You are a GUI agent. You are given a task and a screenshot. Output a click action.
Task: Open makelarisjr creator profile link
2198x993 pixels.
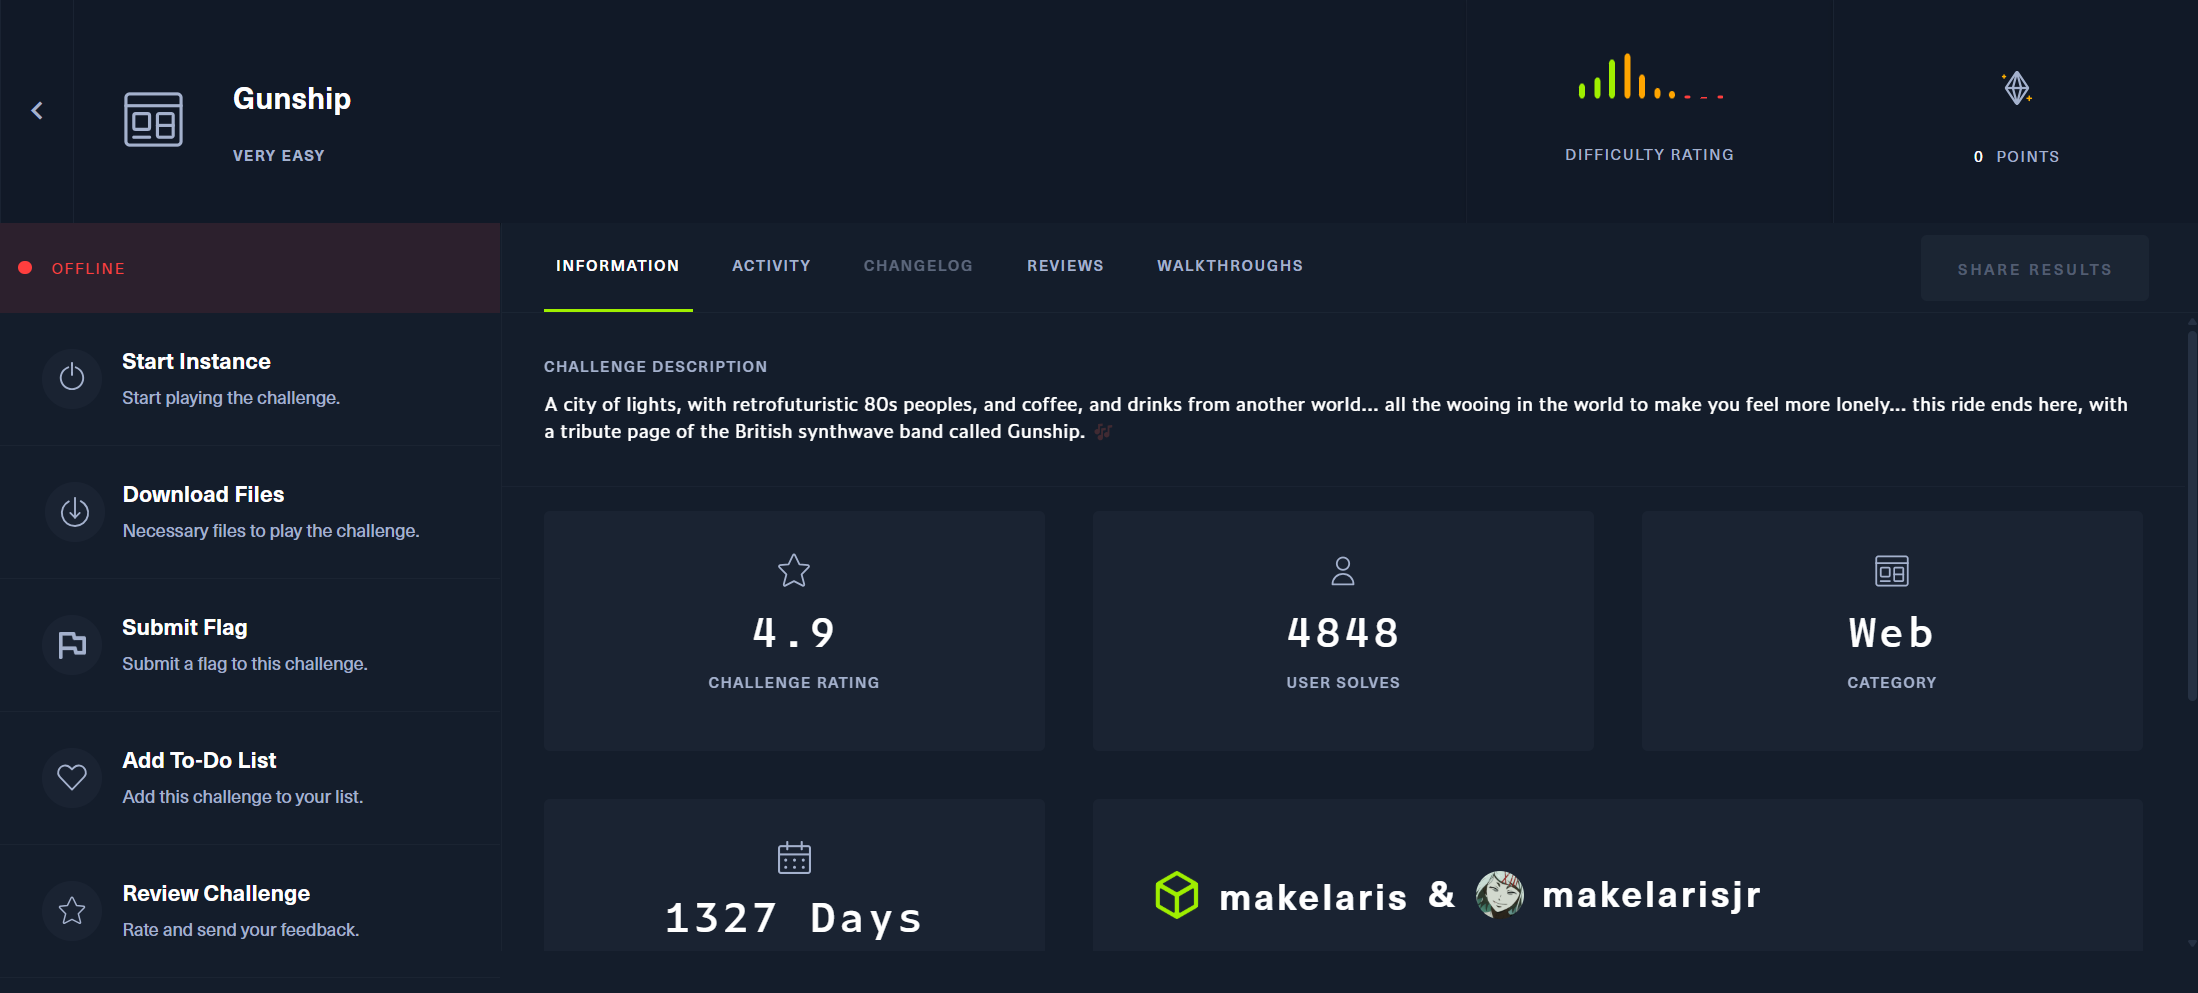[1651, 895]
